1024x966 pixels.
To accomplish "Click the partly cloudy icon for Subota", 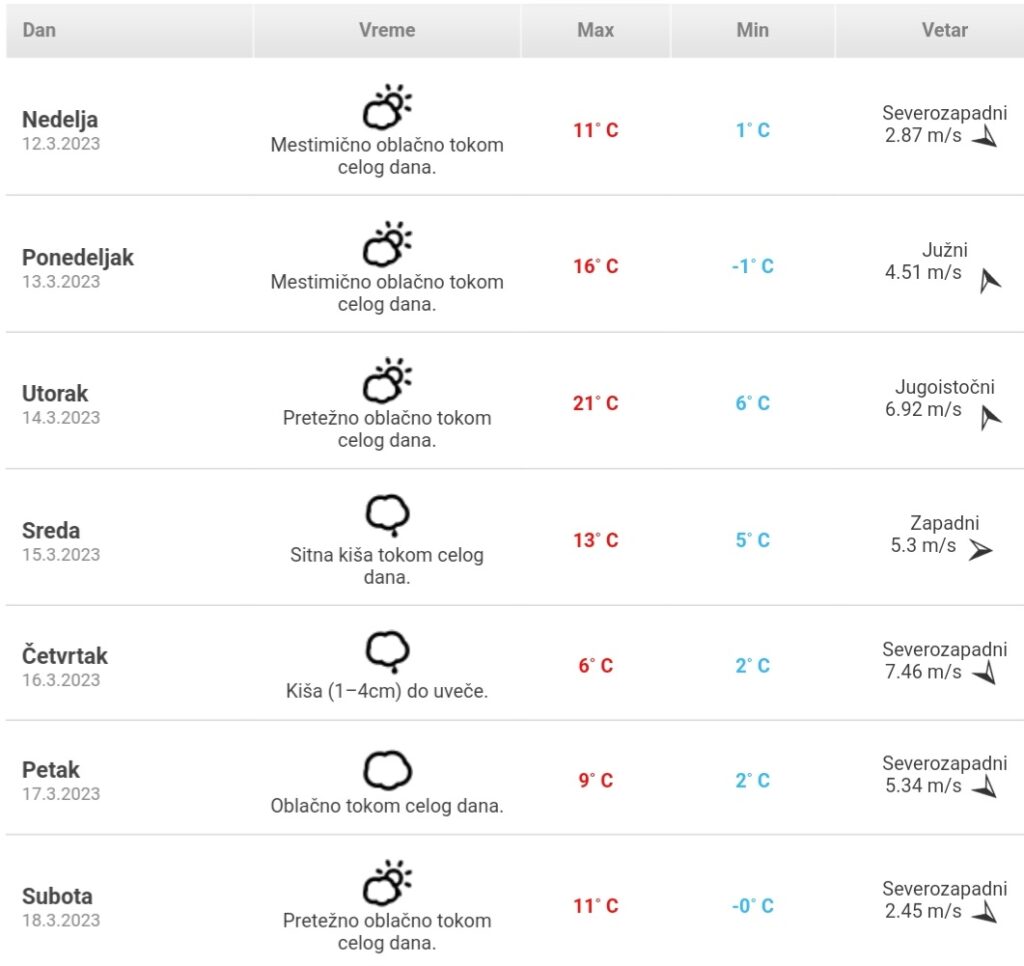I will click(386, 884).
